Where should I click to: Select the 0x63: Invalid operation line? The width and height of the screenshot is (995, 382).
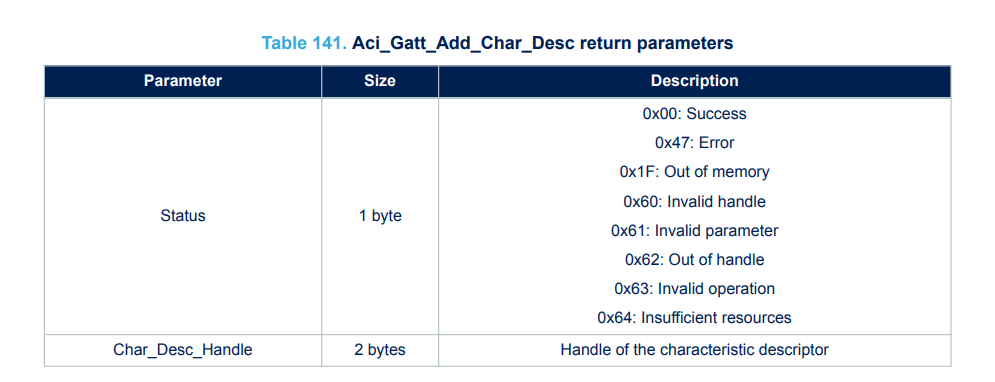[x=694, y=289]
